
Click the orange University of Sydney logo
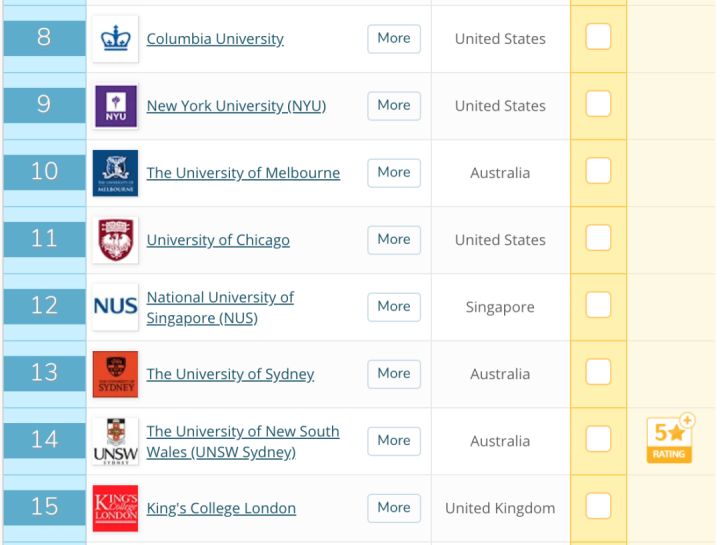point(115,374)
